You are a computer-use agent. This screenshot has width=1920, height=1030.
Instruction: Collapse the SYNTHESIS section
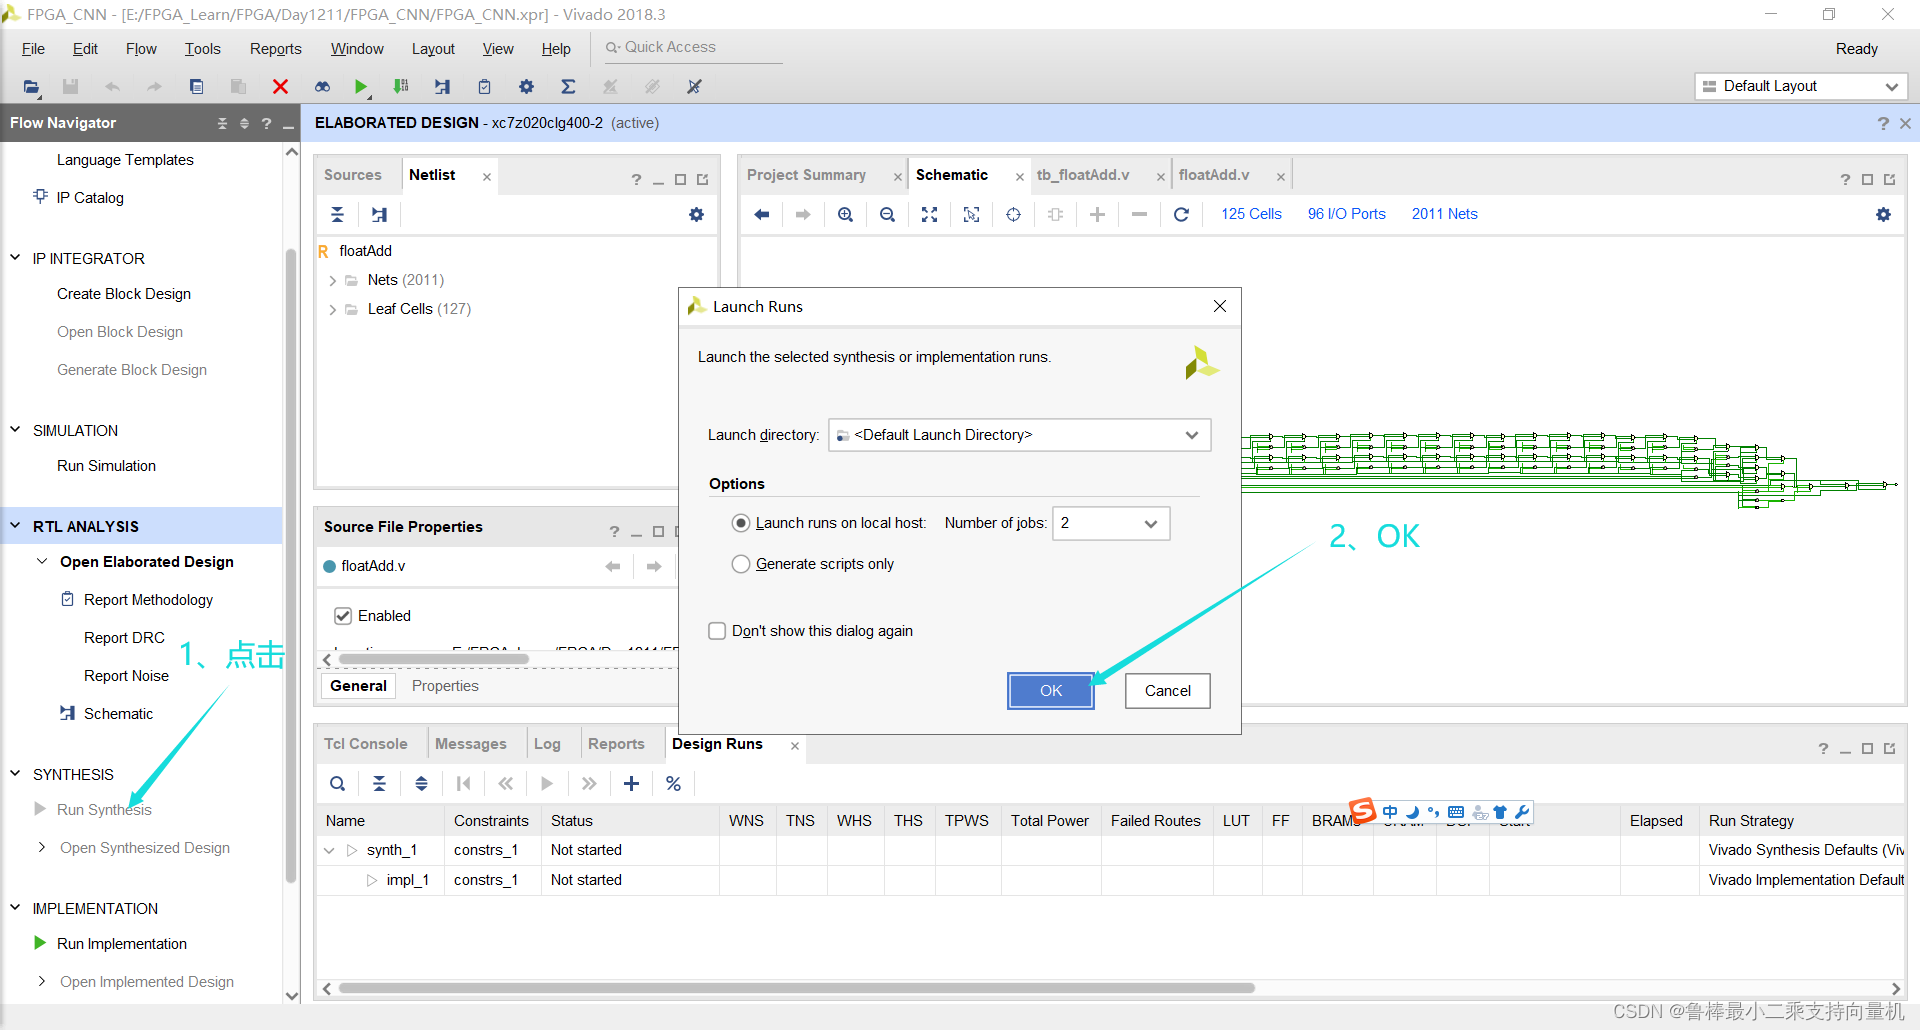click(15, 773)
